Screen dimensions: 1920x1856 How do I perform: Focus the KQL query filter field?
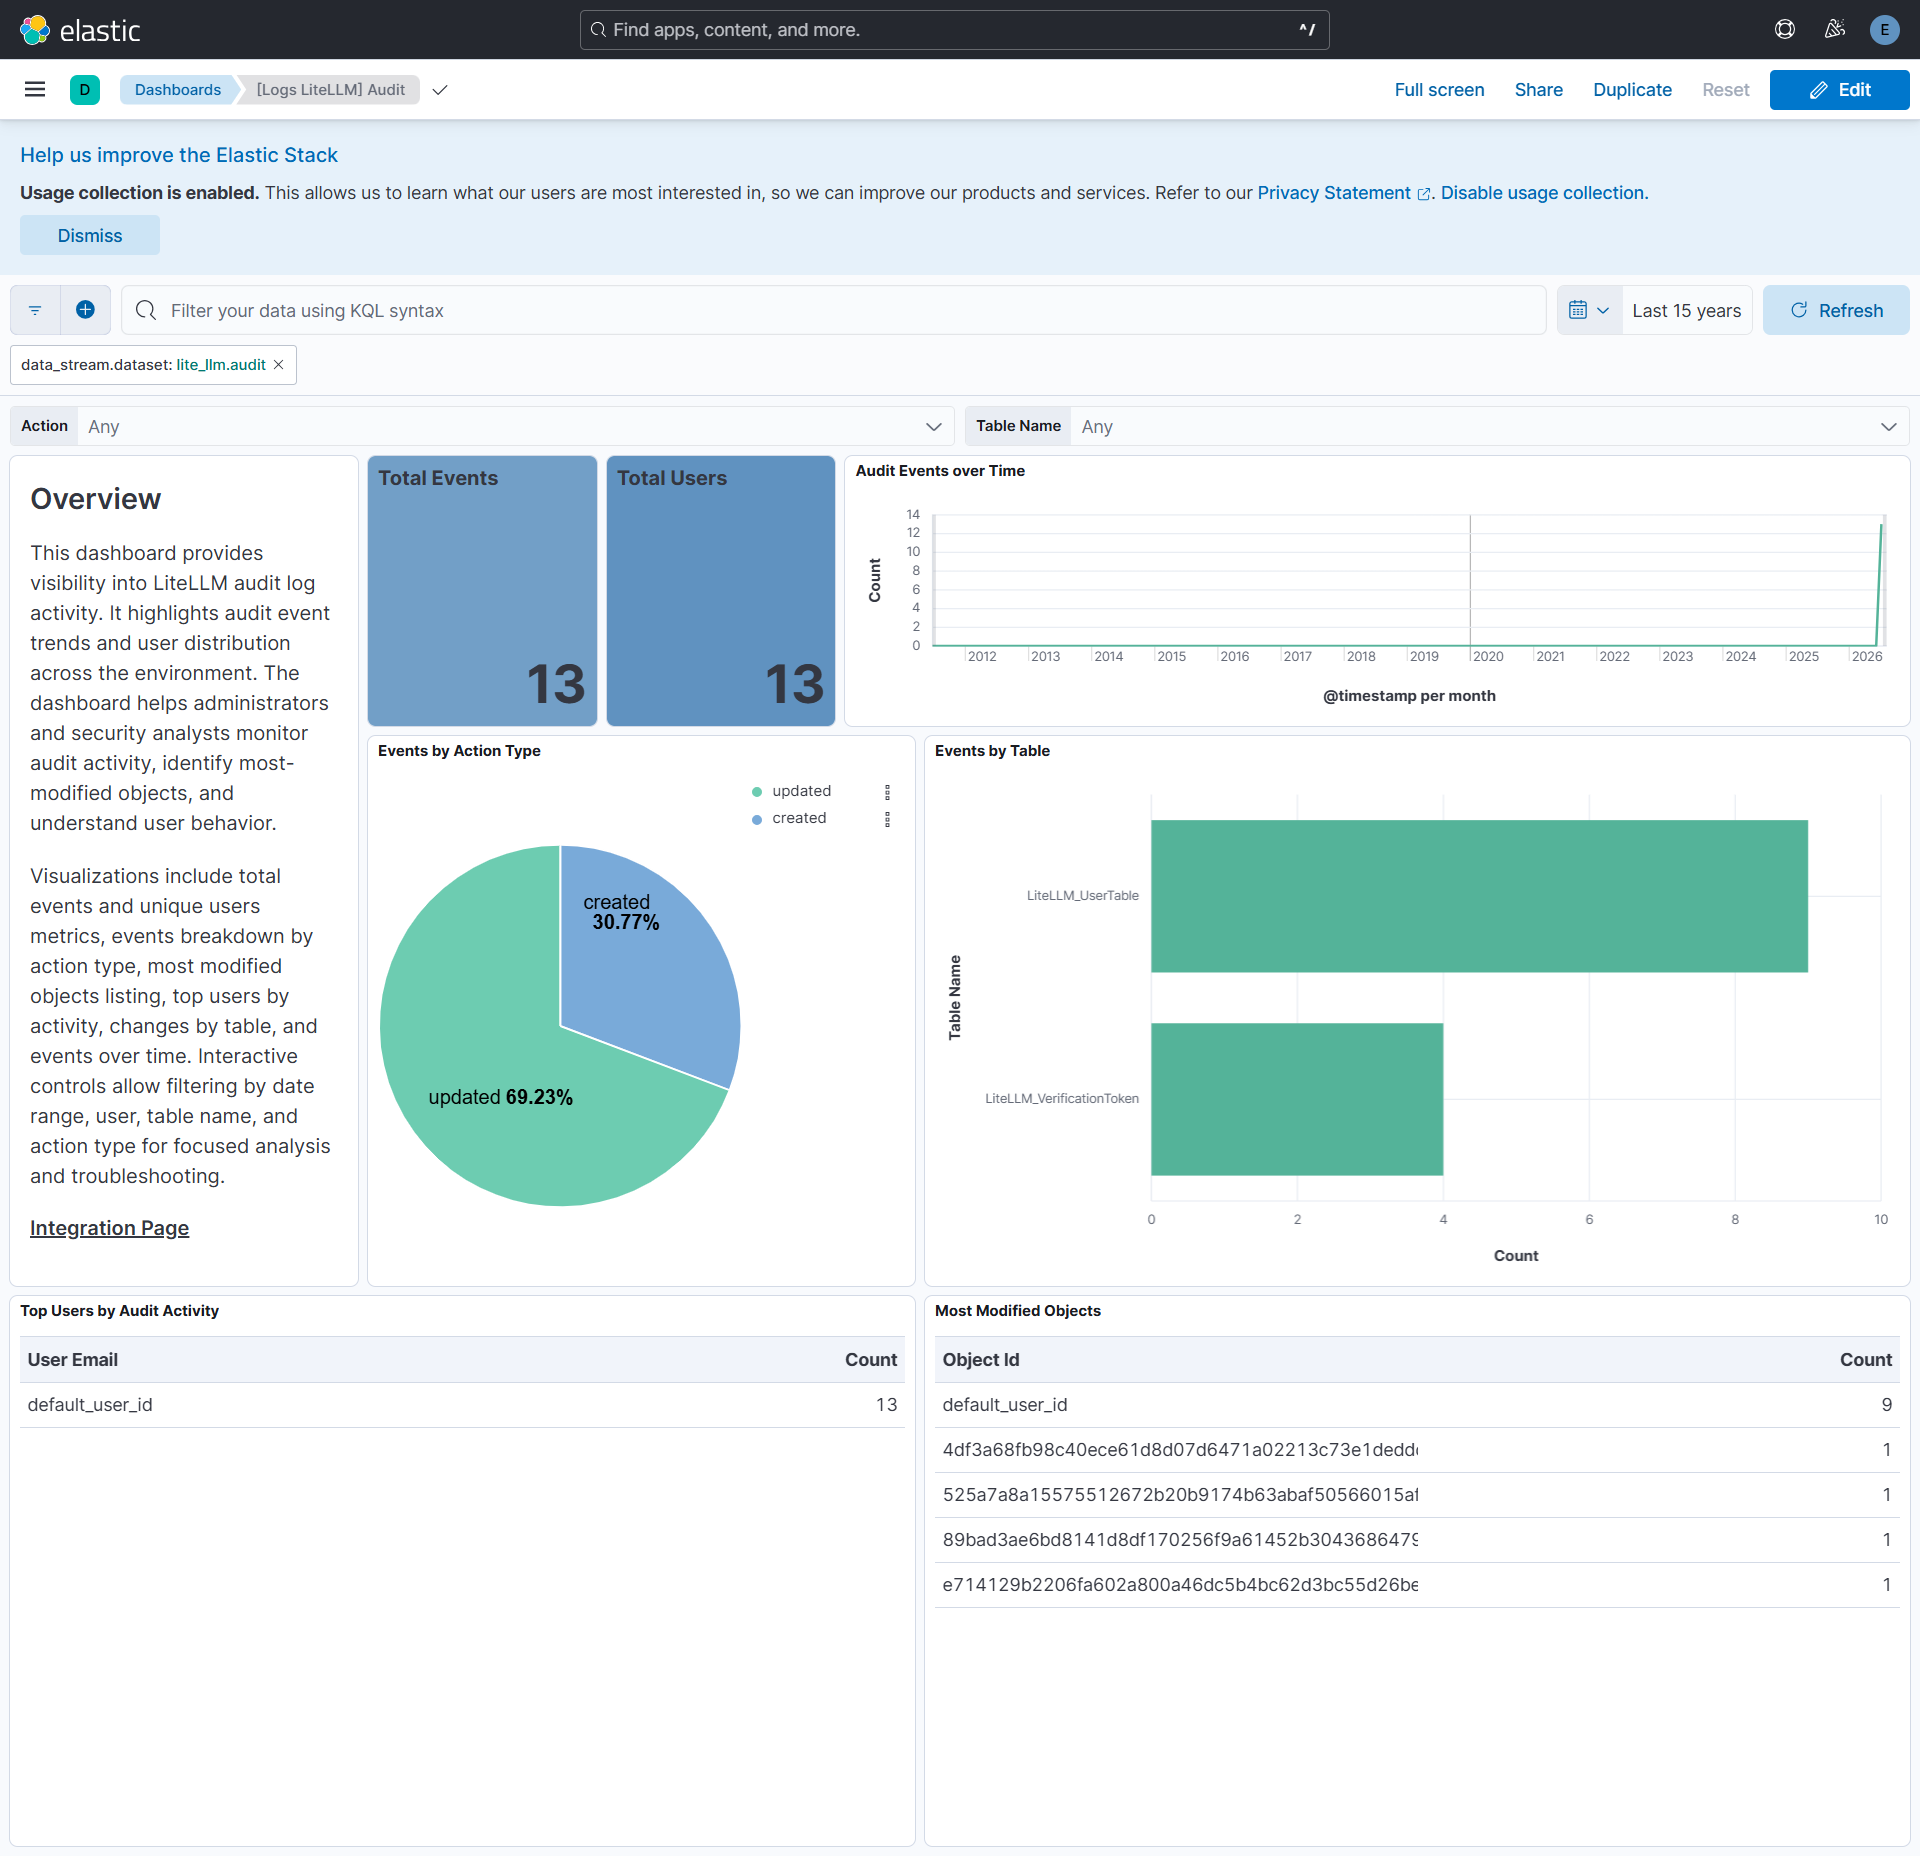(x=834, y=310)
